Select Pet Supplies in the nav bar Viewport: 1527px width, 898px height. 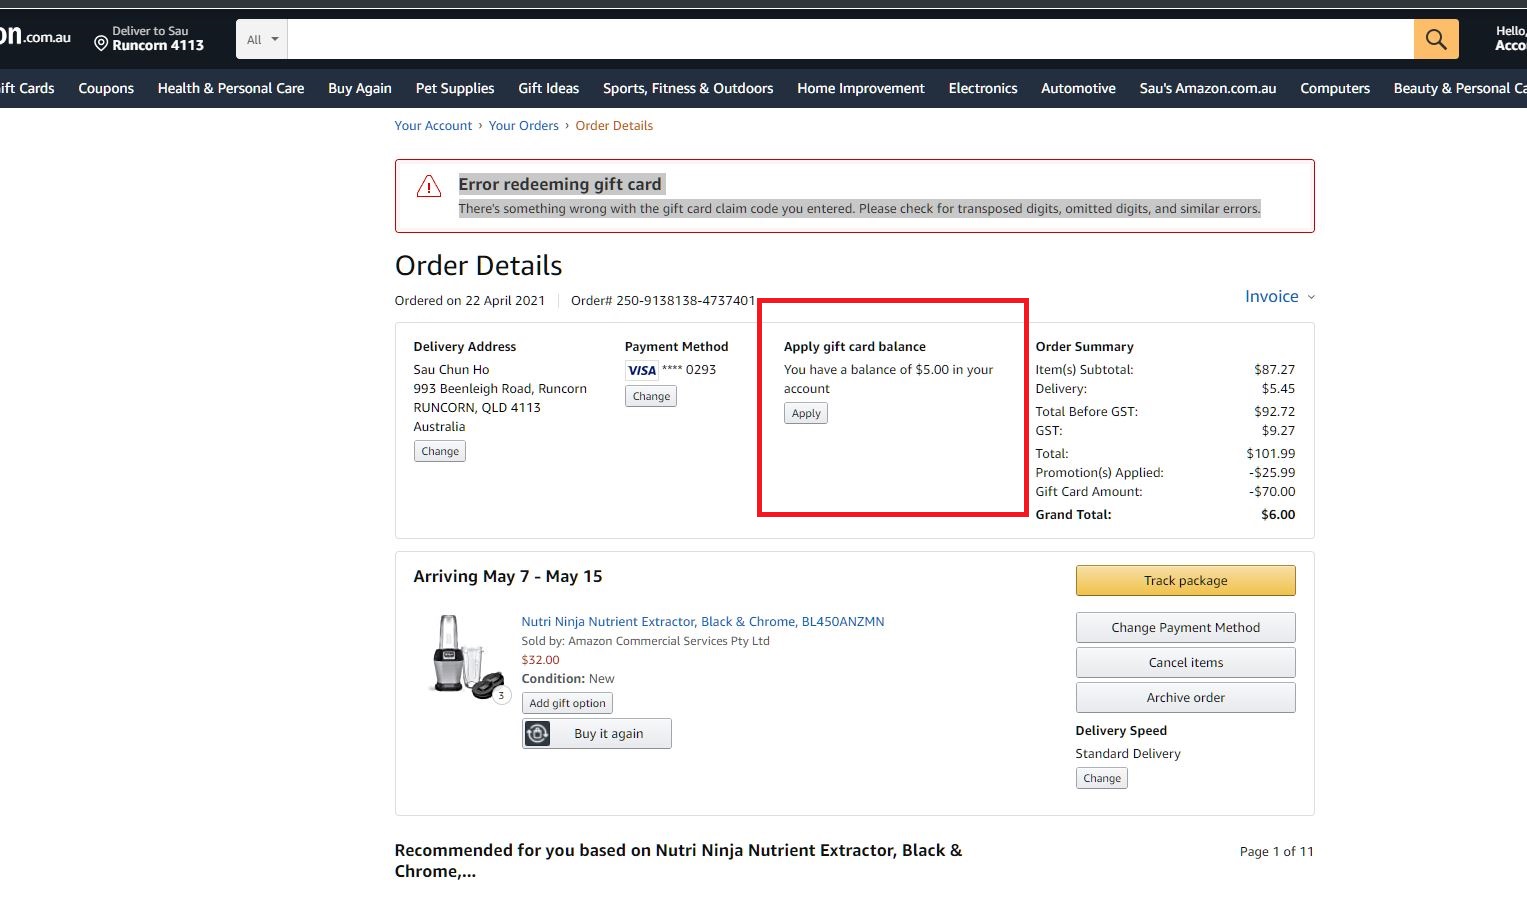click(x=455, y=88)
